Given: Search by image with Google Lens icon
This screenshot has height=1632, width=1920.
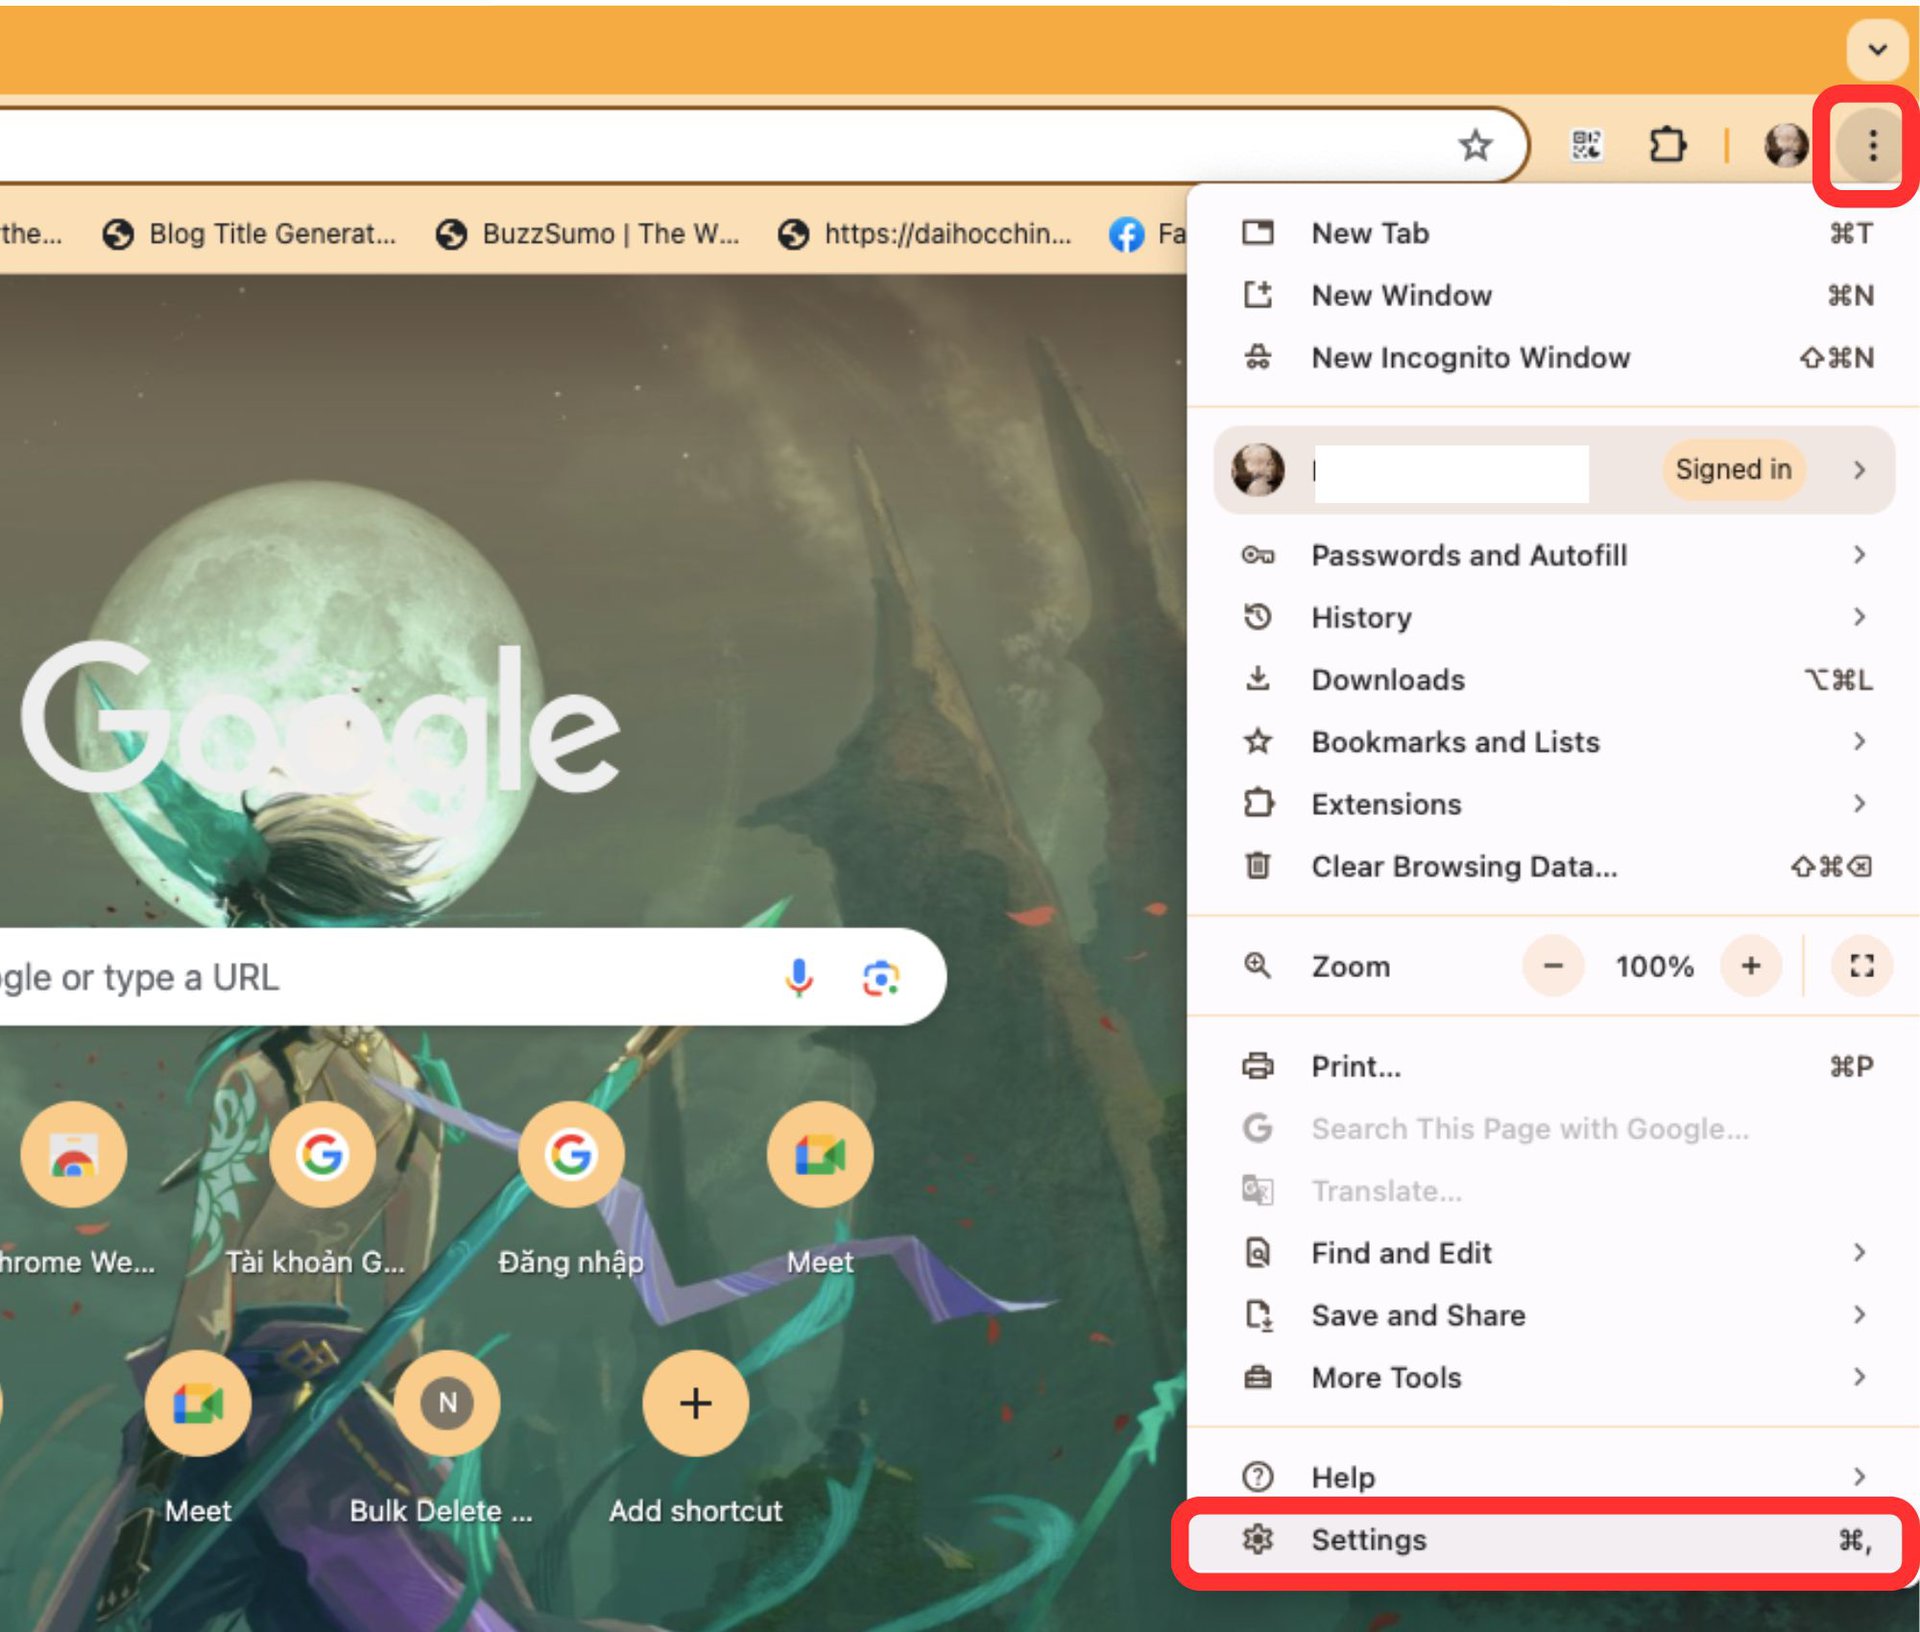Looking at the screenshot, I should (x=880, y=977).
